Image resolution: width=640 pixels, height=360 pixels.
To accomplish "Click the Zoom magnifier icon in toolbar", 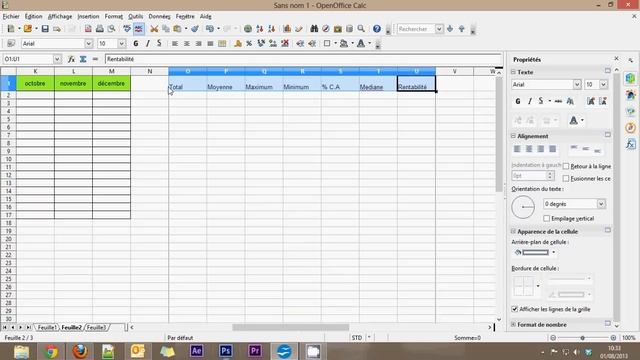I will 361,29.
